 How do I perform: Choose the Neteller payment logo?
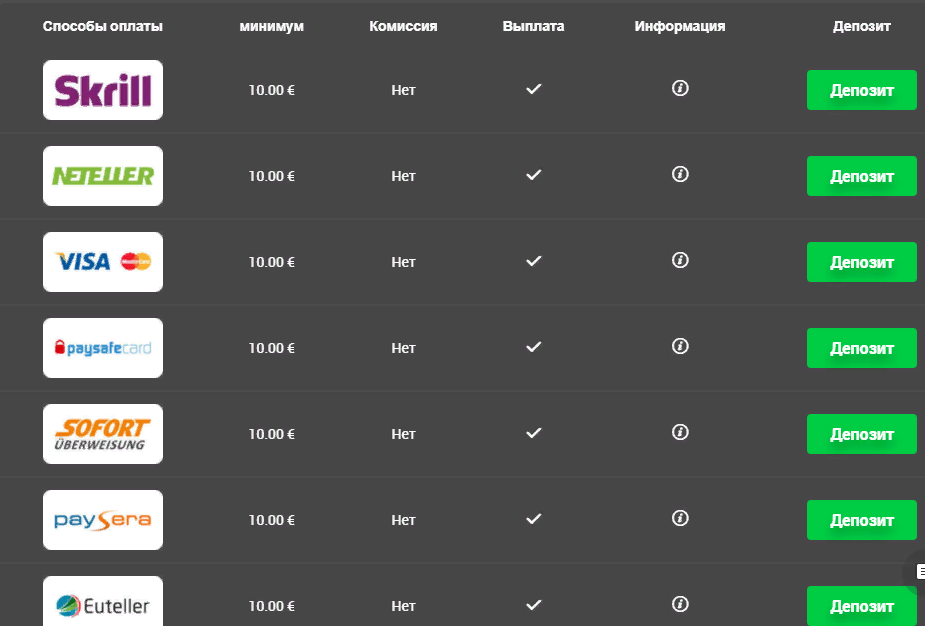point(103,176)
